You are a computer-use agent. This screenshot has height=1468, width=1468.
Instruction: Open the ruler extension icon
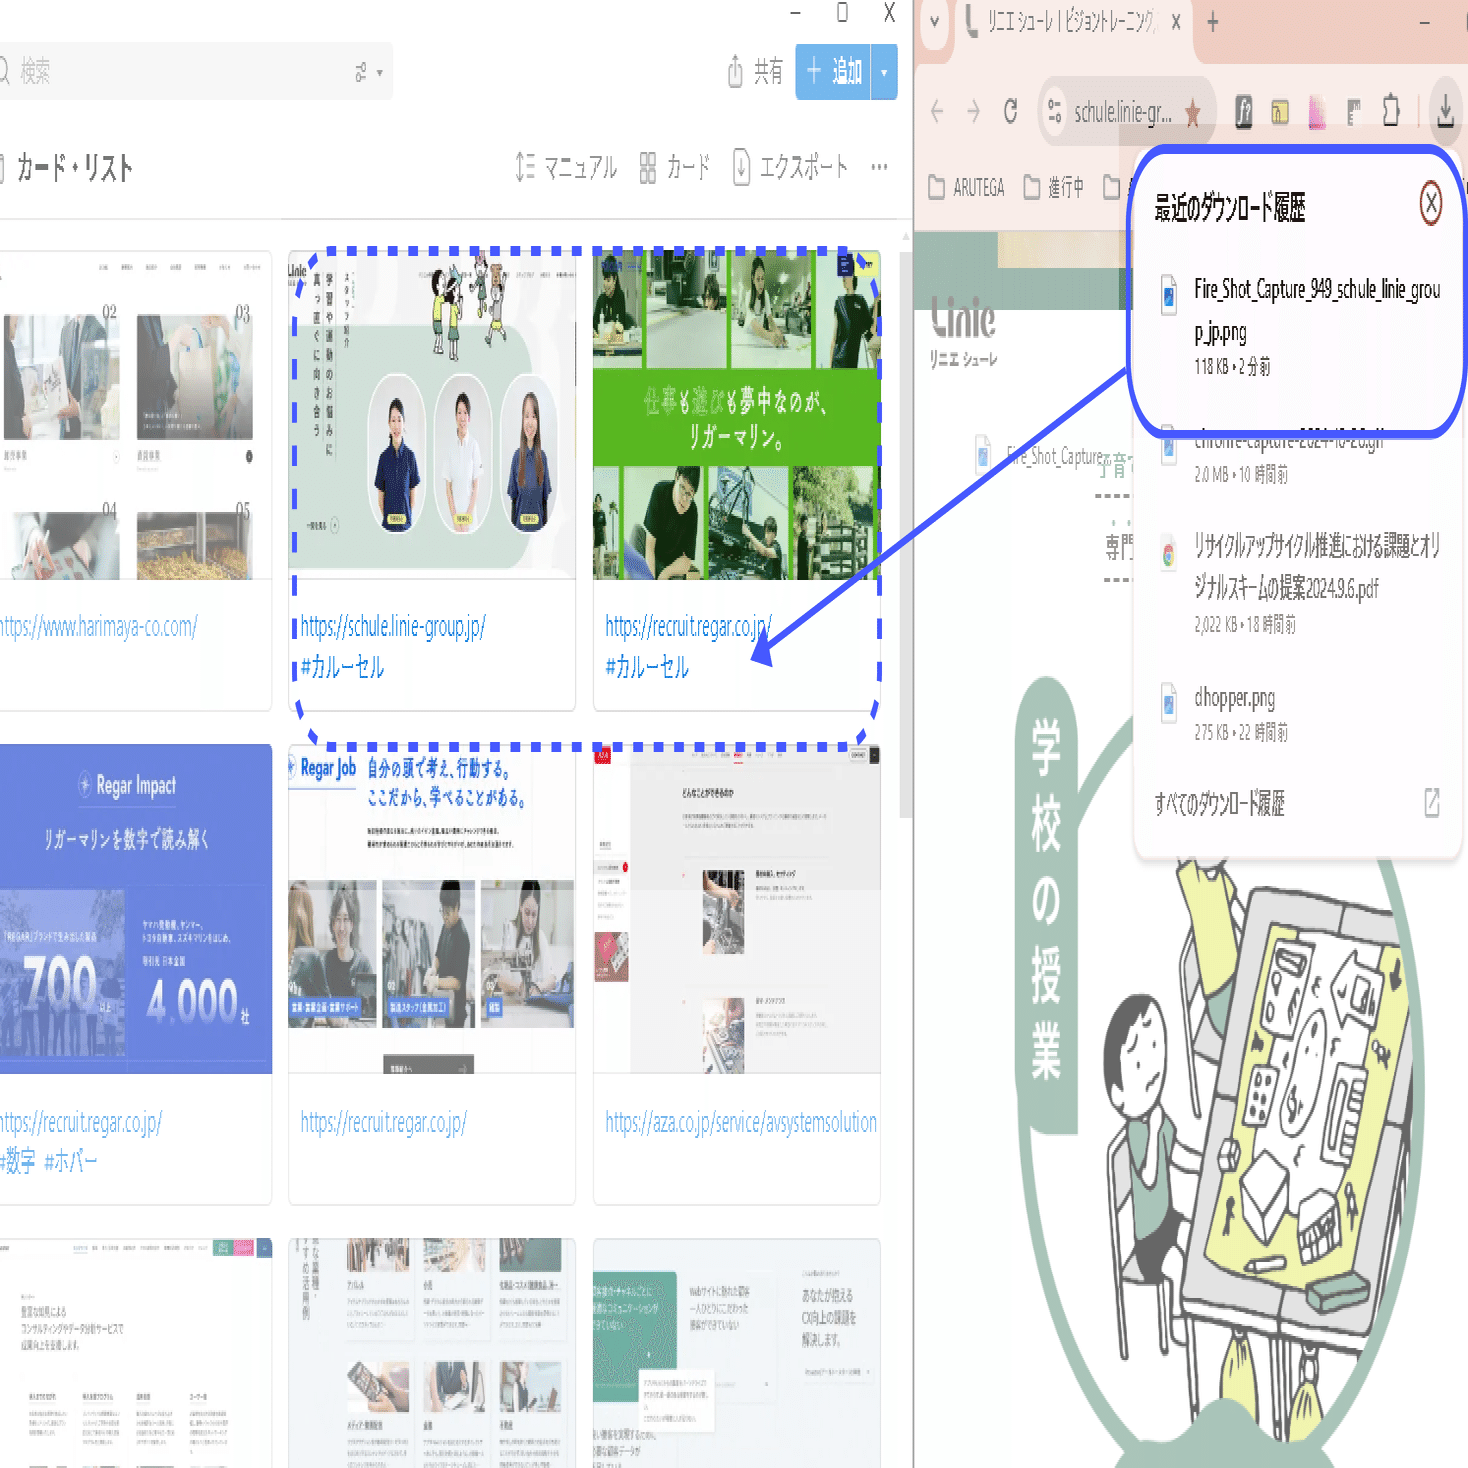point(1354,113)
